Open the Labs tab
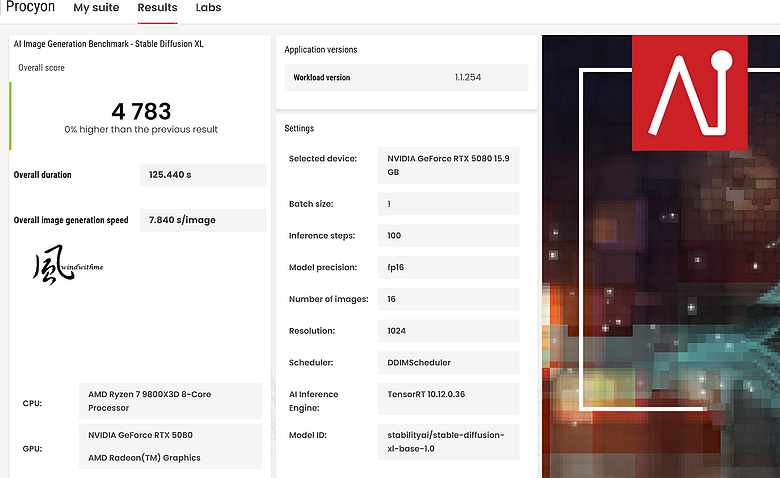The width and height of the screenshot is (780, 478). [x=208, y=8]
